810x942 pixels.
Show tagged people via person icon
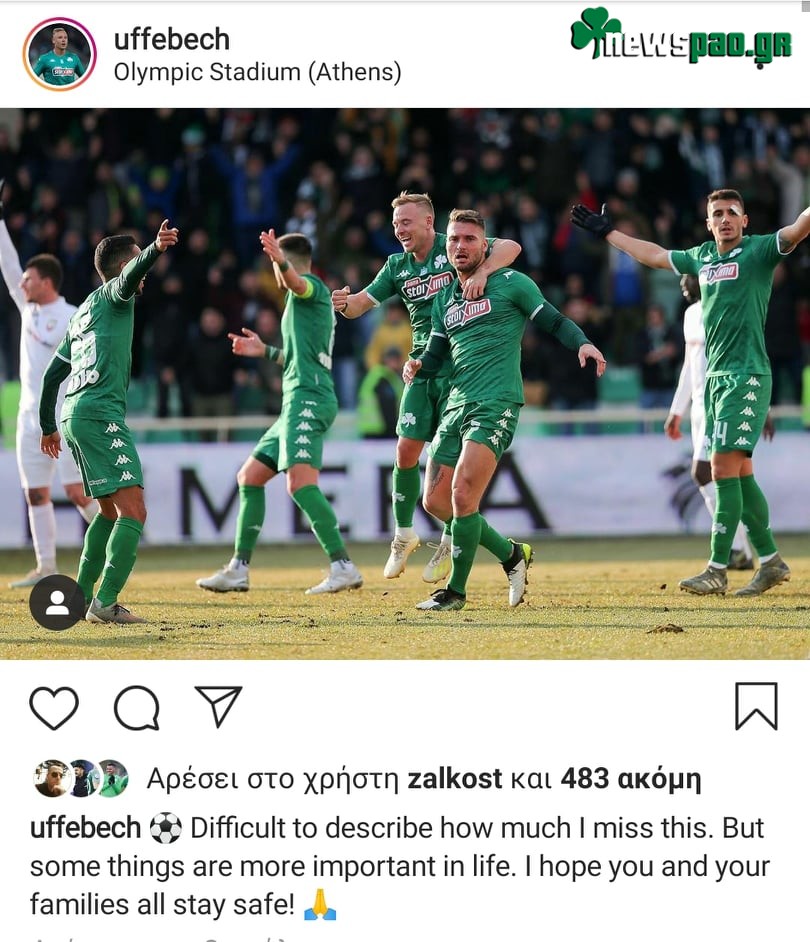tap(57, 602)
